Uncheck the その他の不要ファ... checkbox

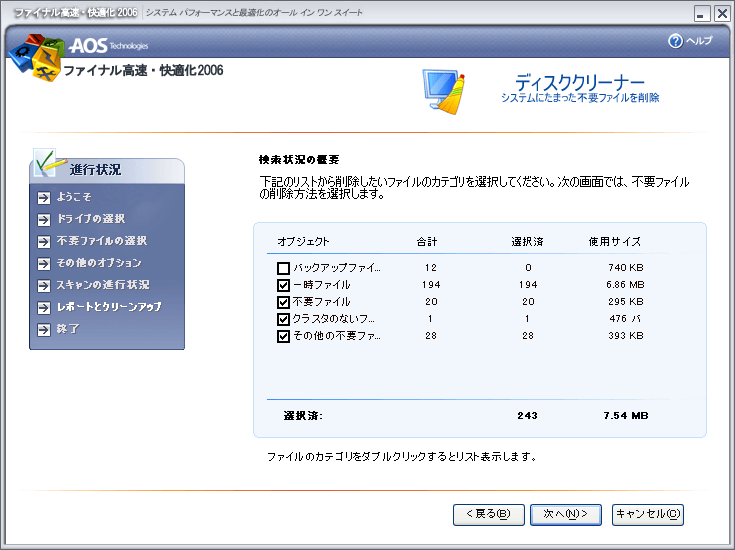[x=283, y=336]
